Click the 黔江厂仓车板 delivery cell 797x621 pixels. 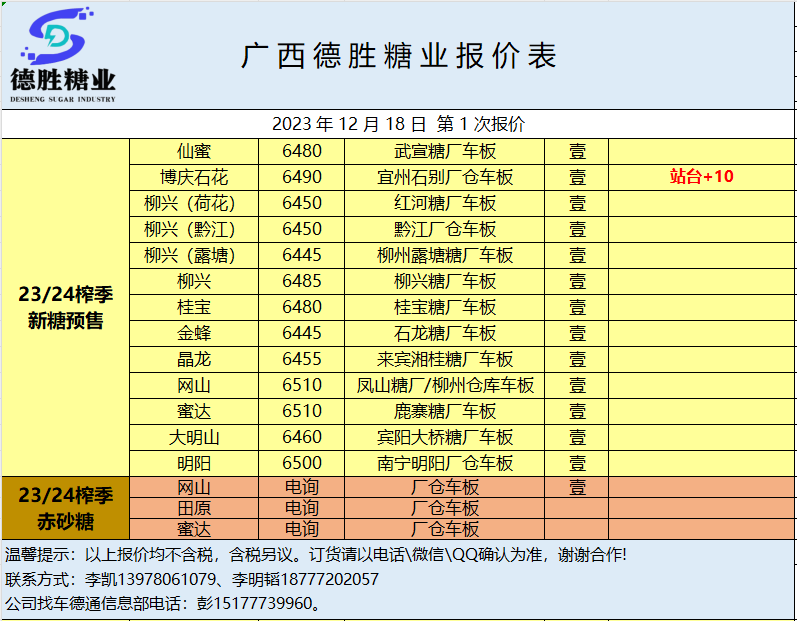(x=444, y=230)
